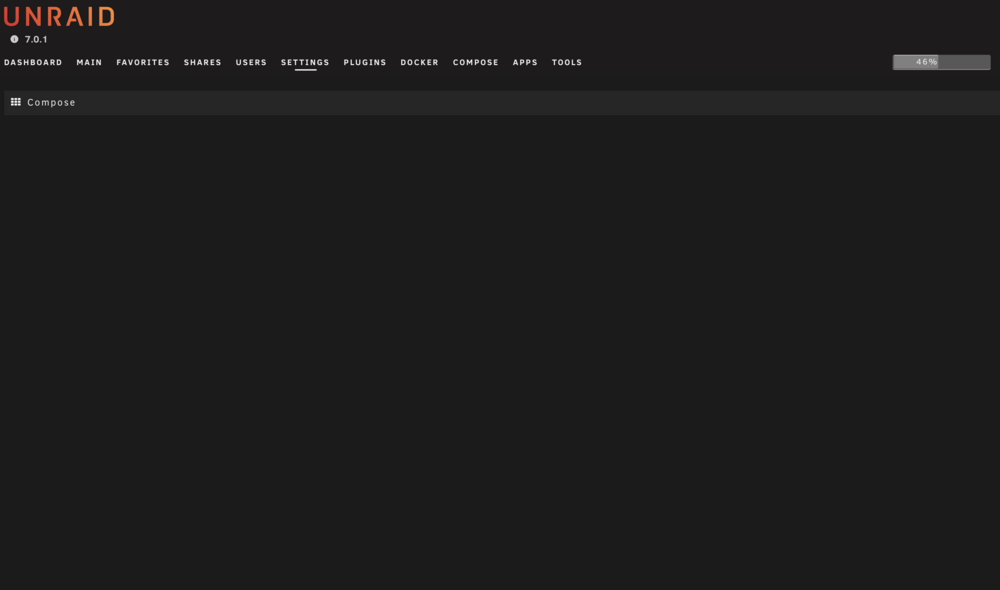Open the Compose menu item
1000x590 pixels.
tap(476, 63)
